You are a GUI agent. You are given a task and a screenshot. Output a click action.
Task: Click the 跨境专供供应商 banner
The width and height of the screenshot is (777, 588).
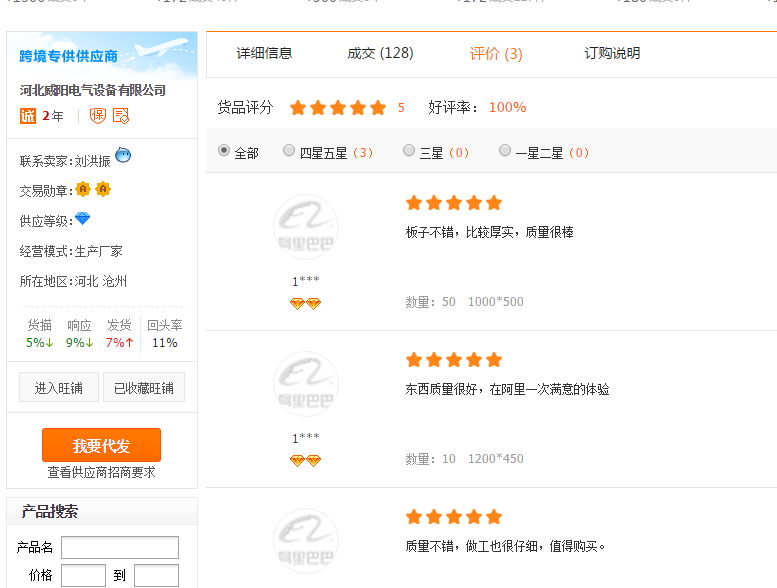click(x=102, y=56)
